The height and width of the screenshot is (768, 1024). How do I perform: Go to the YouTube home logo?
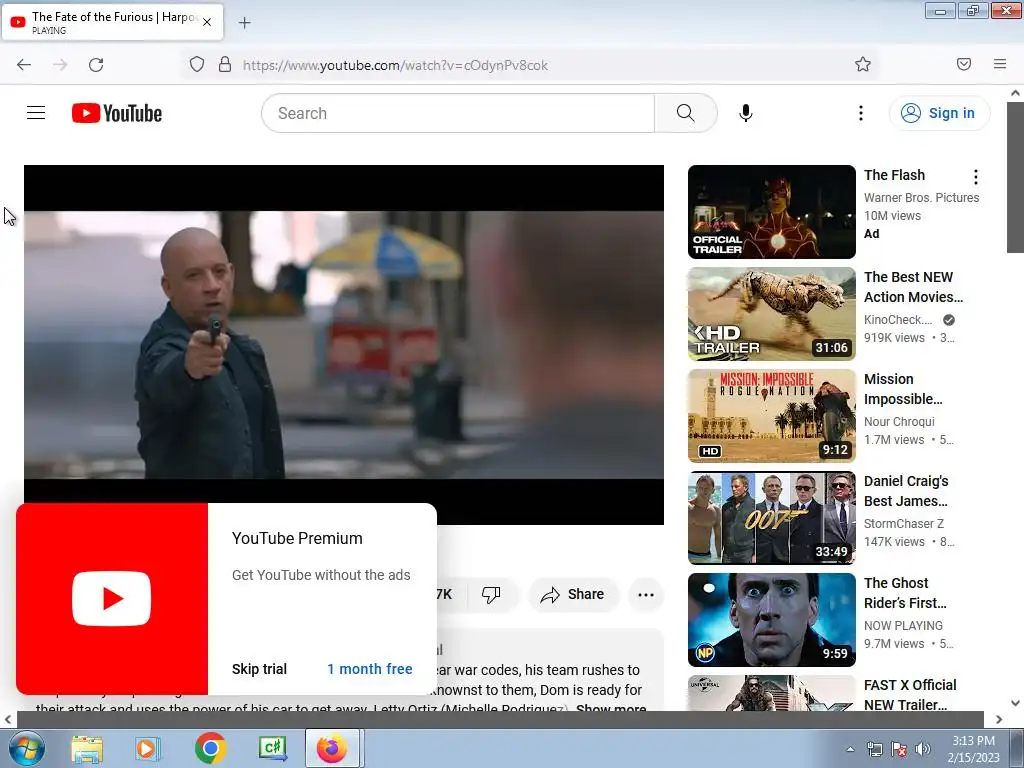pos(117,113)
